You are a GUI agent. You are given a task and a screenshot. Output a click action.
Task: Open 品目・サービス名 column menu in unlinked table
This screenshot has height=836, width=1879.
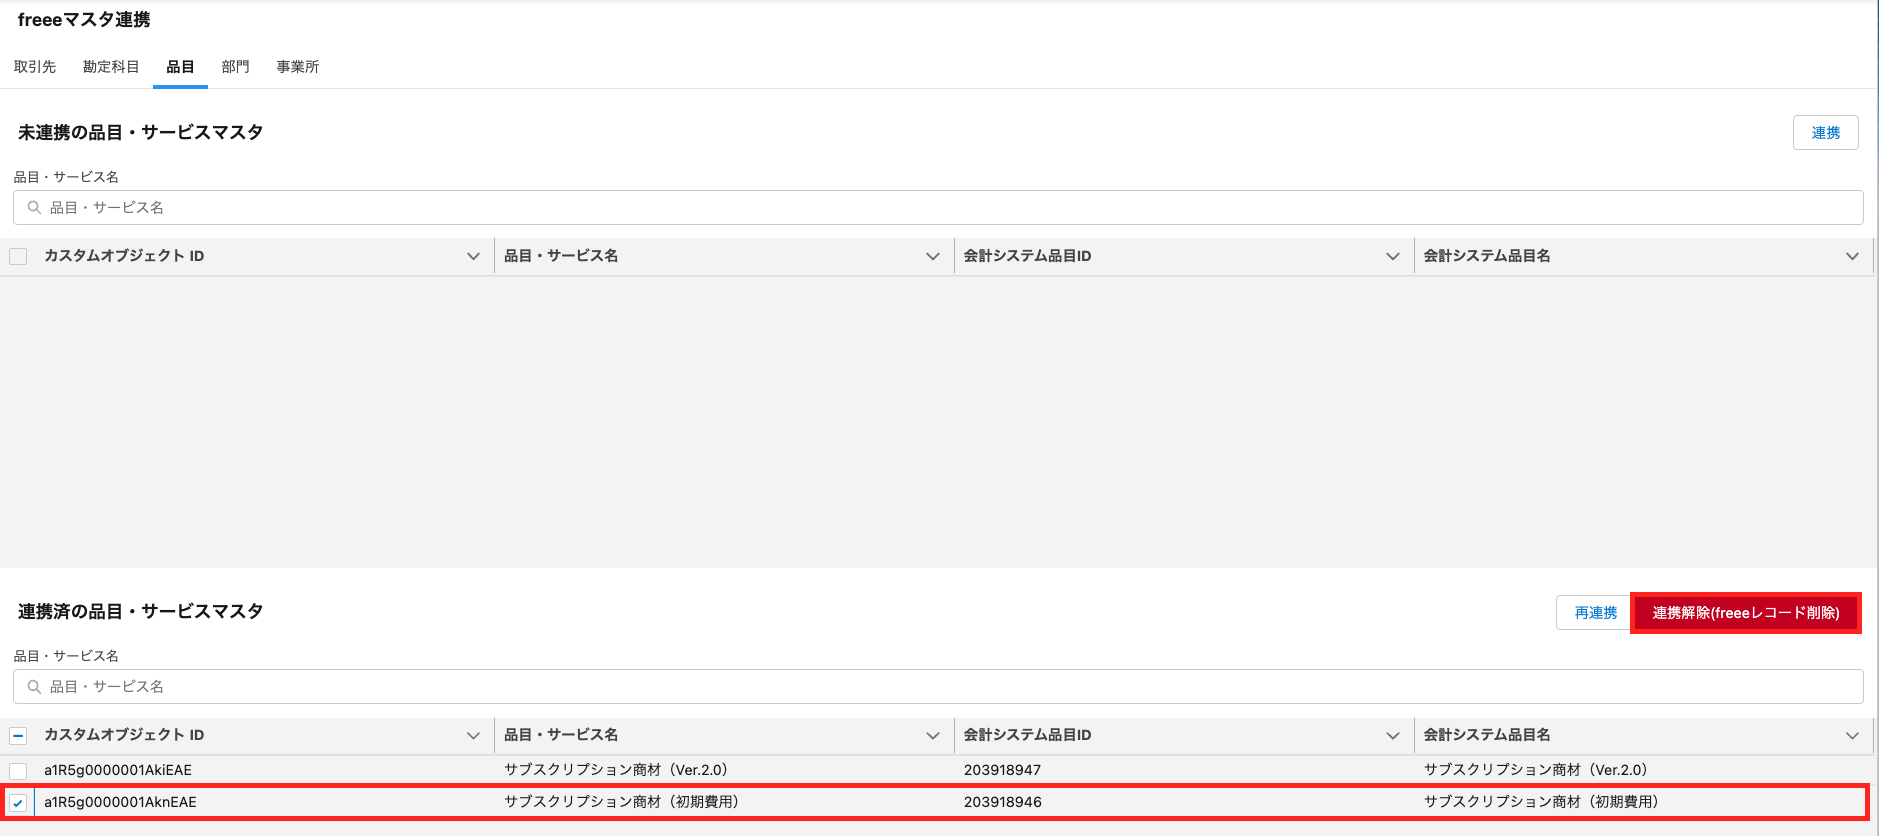(933, 257)
